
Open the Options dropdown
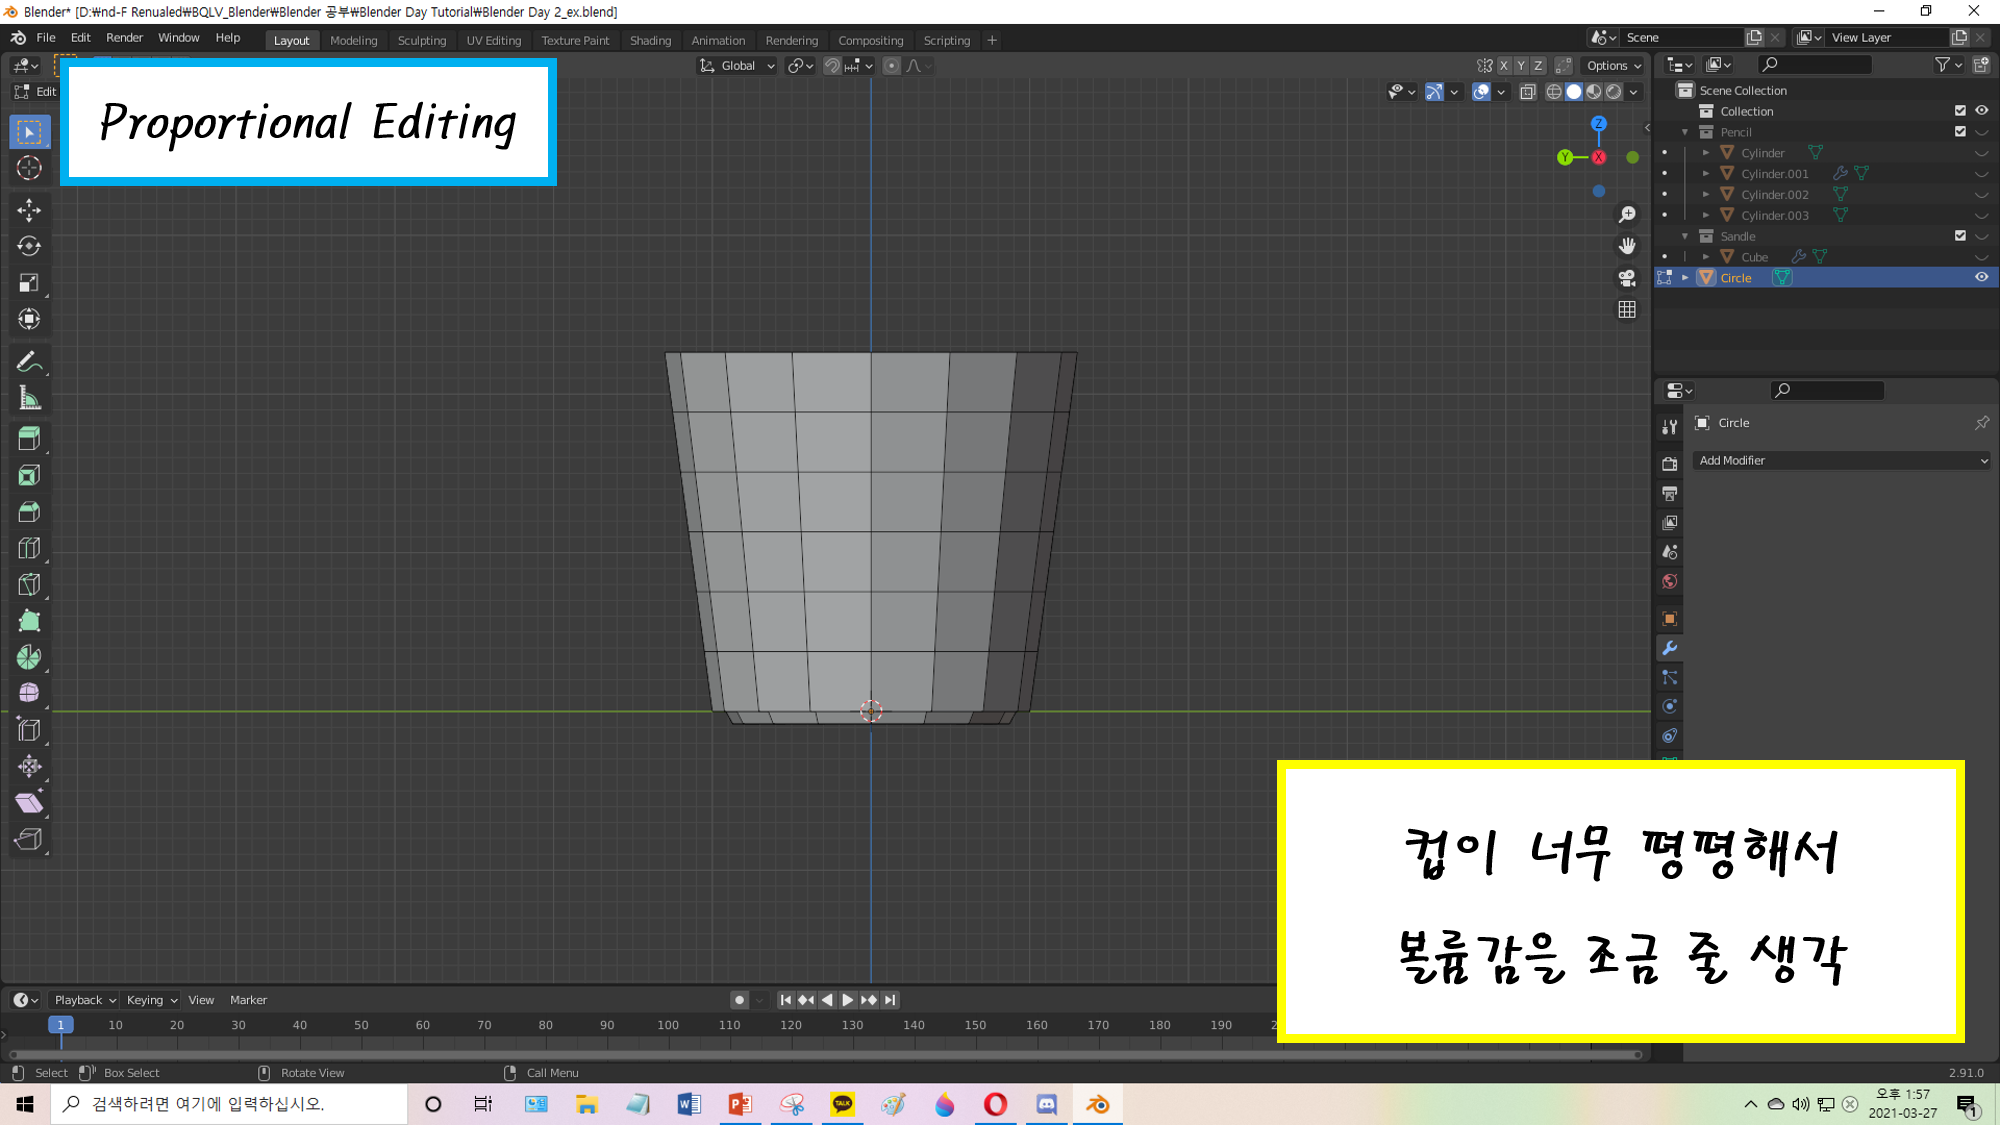pos(1613,66)
